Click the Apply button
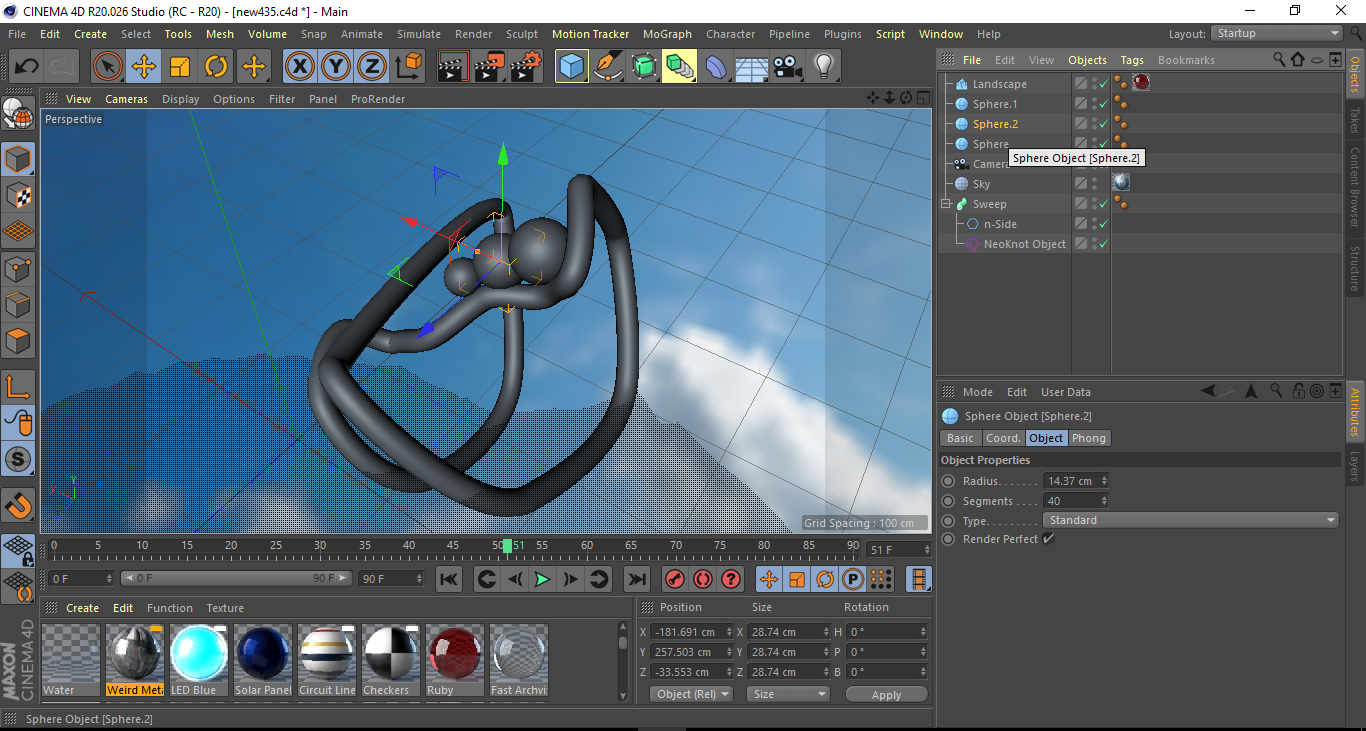 886,694
